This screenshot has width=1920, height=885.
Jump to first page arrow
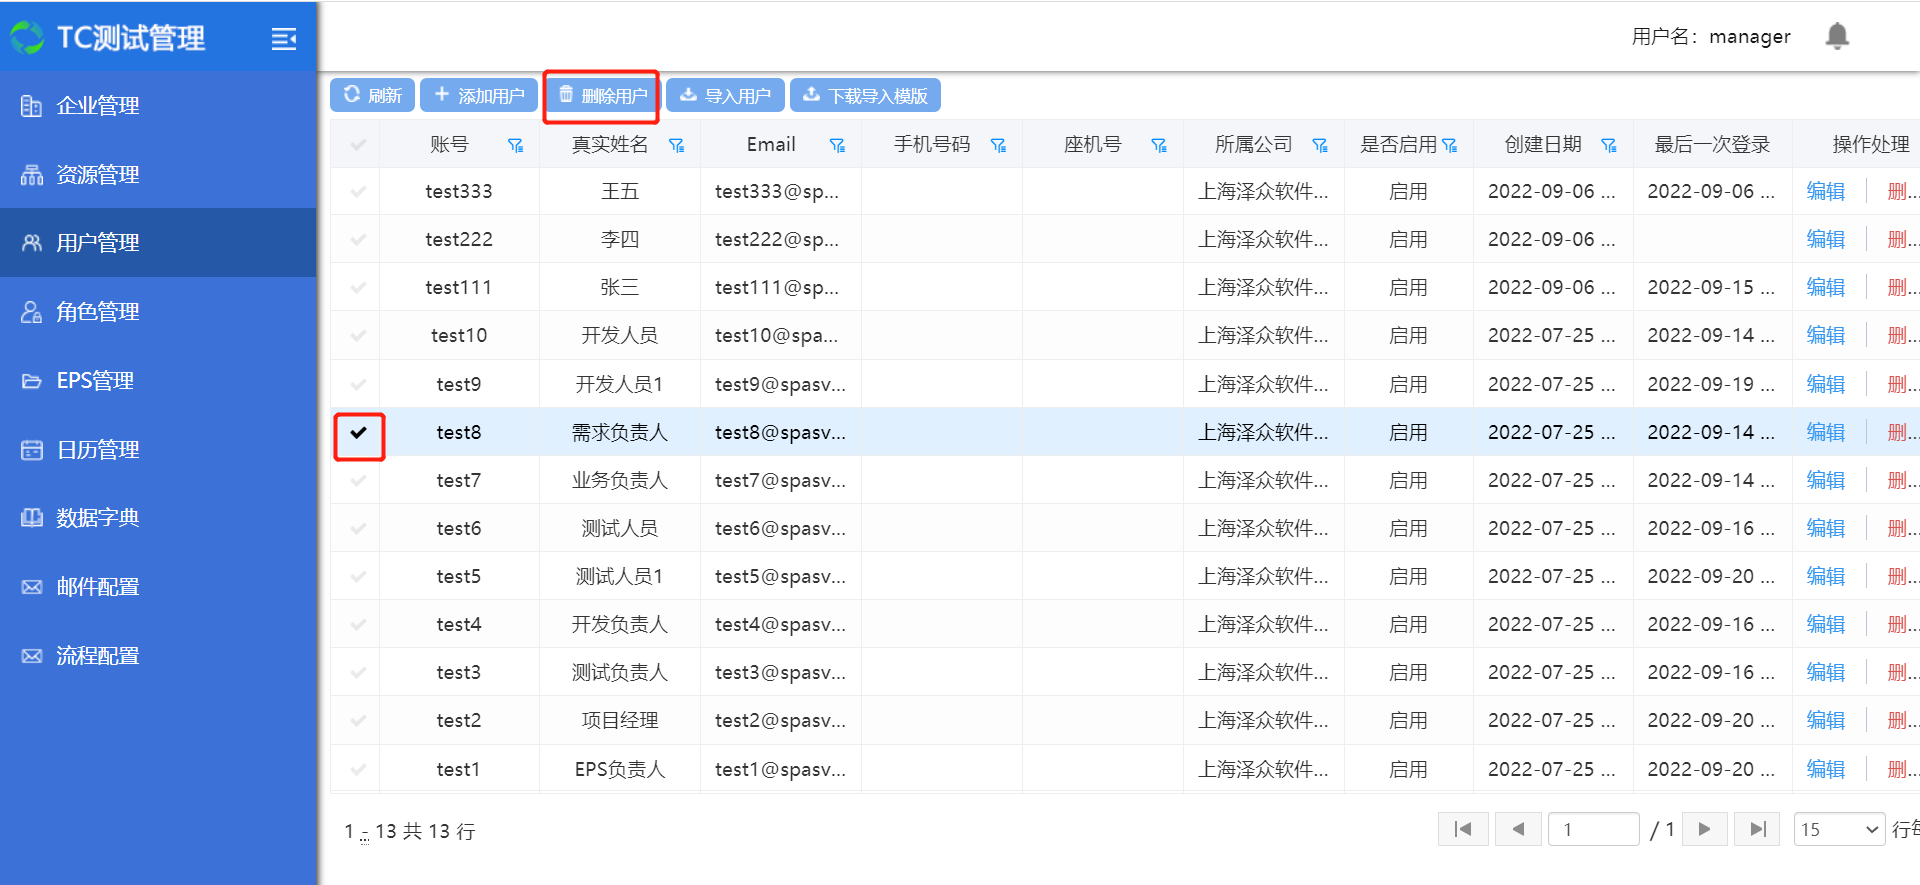(x=1463, y=829)
